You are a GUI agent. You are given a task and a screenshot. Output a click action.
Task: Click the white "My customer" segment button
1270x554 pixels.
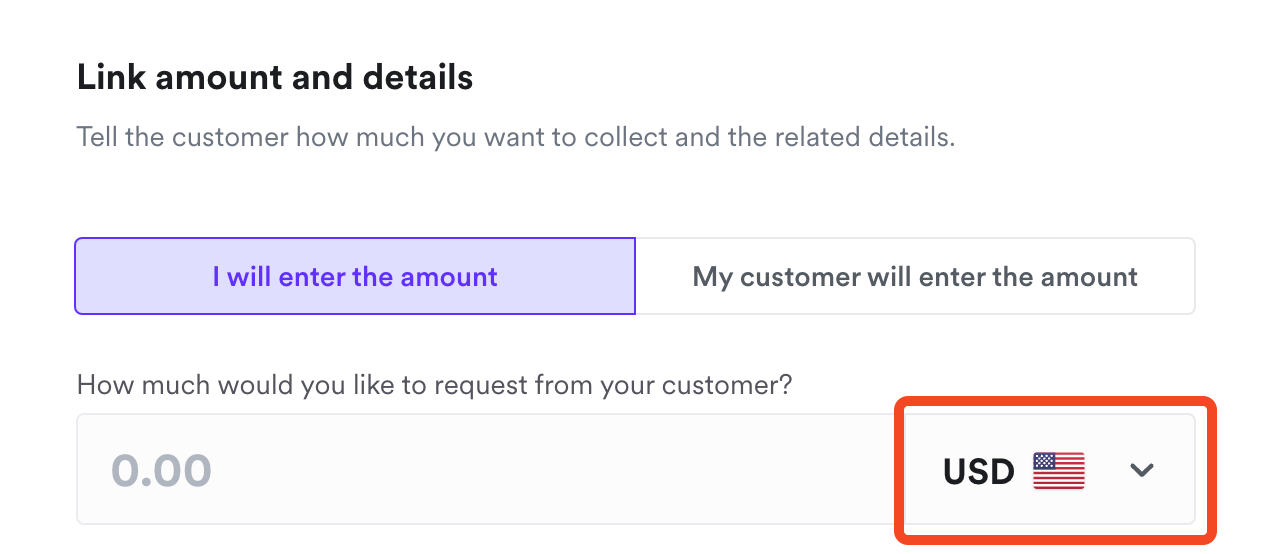click(915, 276)
